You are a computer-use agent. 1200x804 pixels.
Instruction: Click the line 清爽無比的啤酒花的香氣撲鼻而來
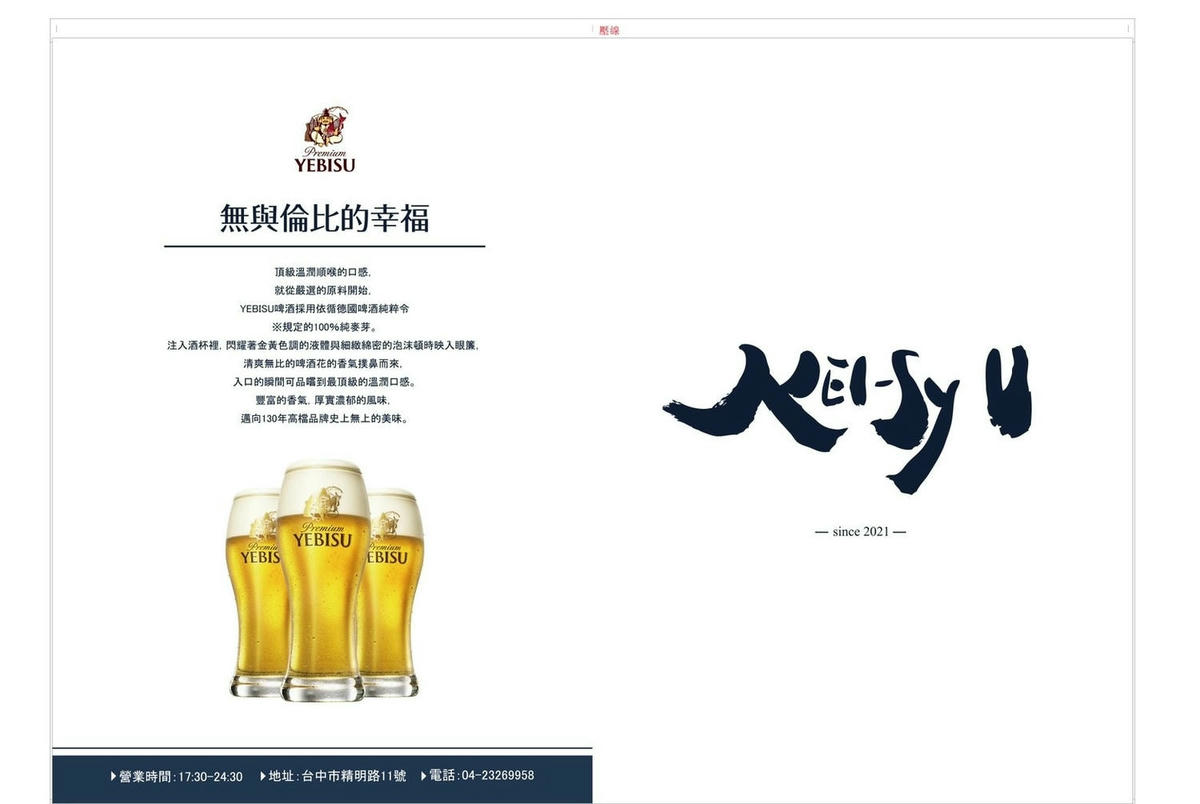pyautogui.click(x=324, y=363)
